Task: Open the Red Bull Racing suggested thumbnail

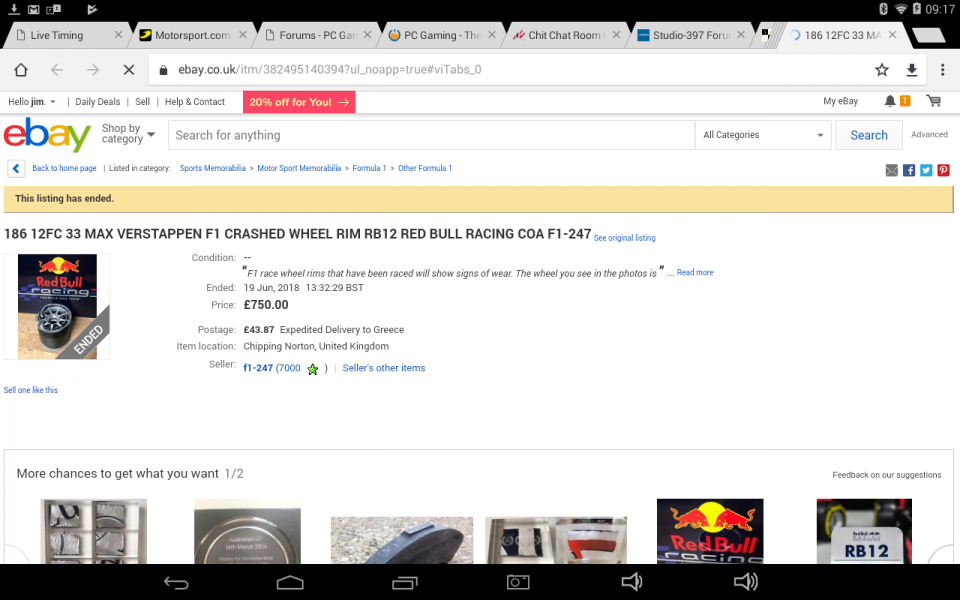Action: coord(710,531)
